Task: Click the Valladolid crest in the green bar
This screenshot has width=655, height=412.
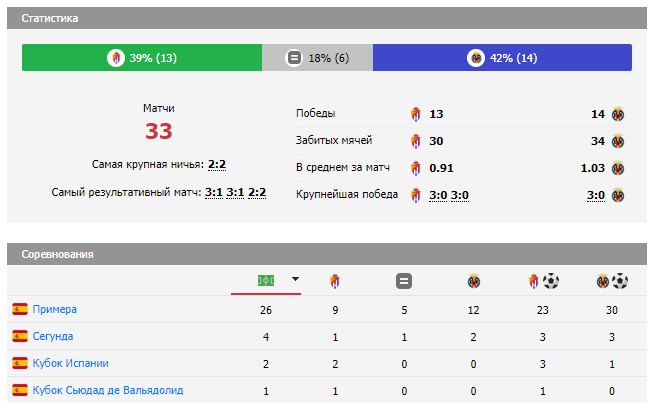Action: 116,58
